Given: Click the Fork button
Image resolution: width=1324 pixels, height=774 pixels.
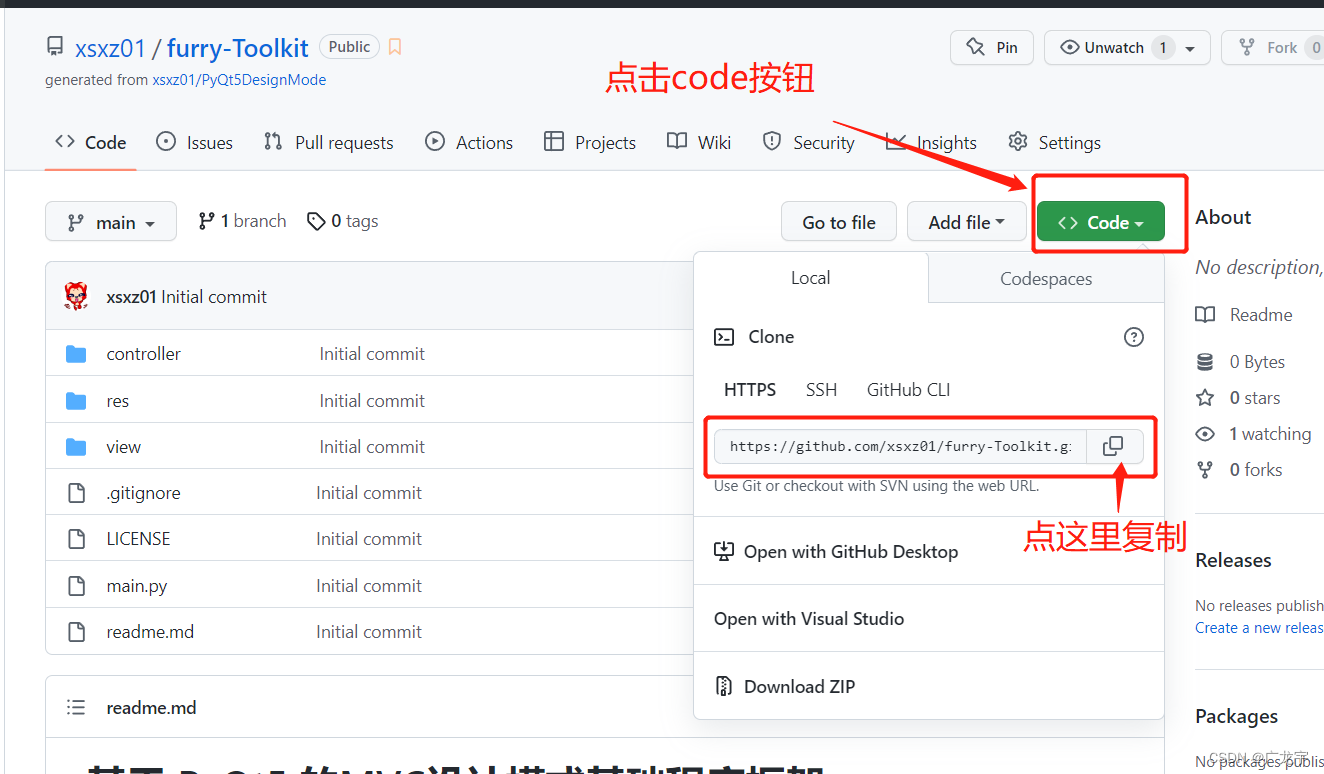Looking at the screenshot, I should [1272, 48].
